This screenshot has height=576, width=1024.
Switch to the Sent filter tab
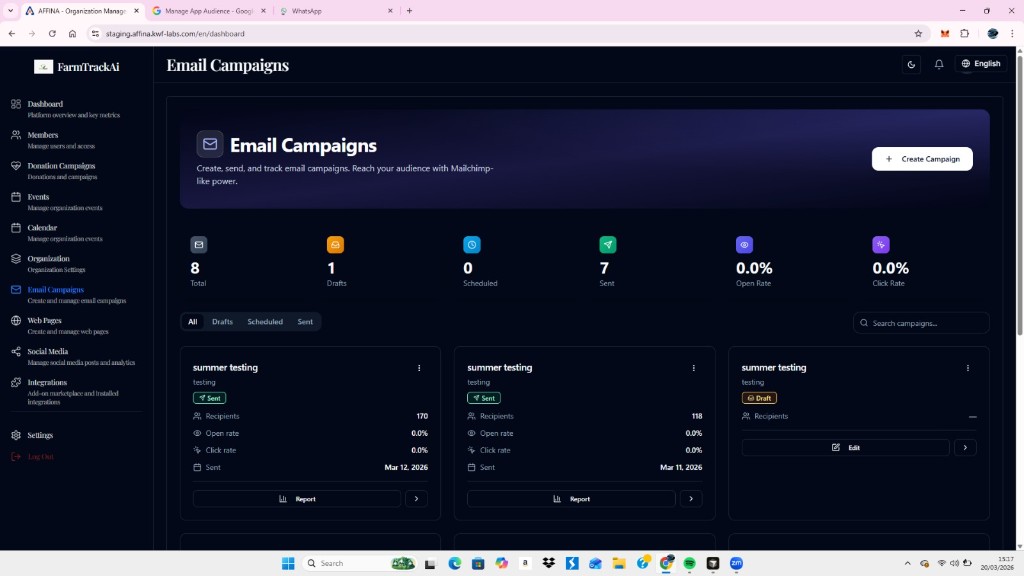pos(304,321)
